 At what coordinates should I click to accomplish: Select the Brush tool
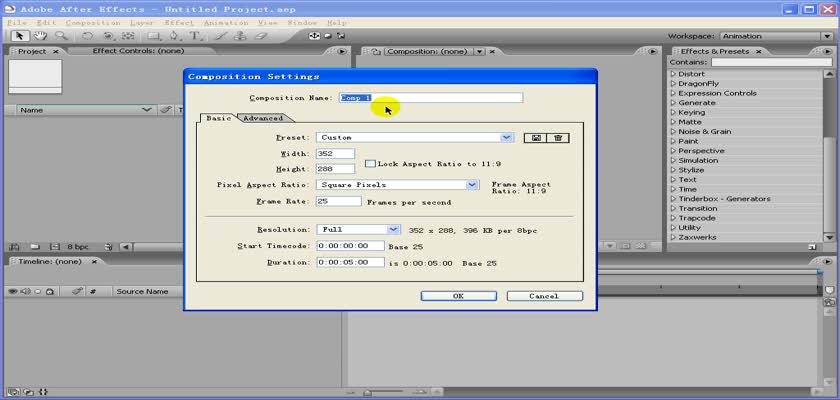click(x=220, y=36)
